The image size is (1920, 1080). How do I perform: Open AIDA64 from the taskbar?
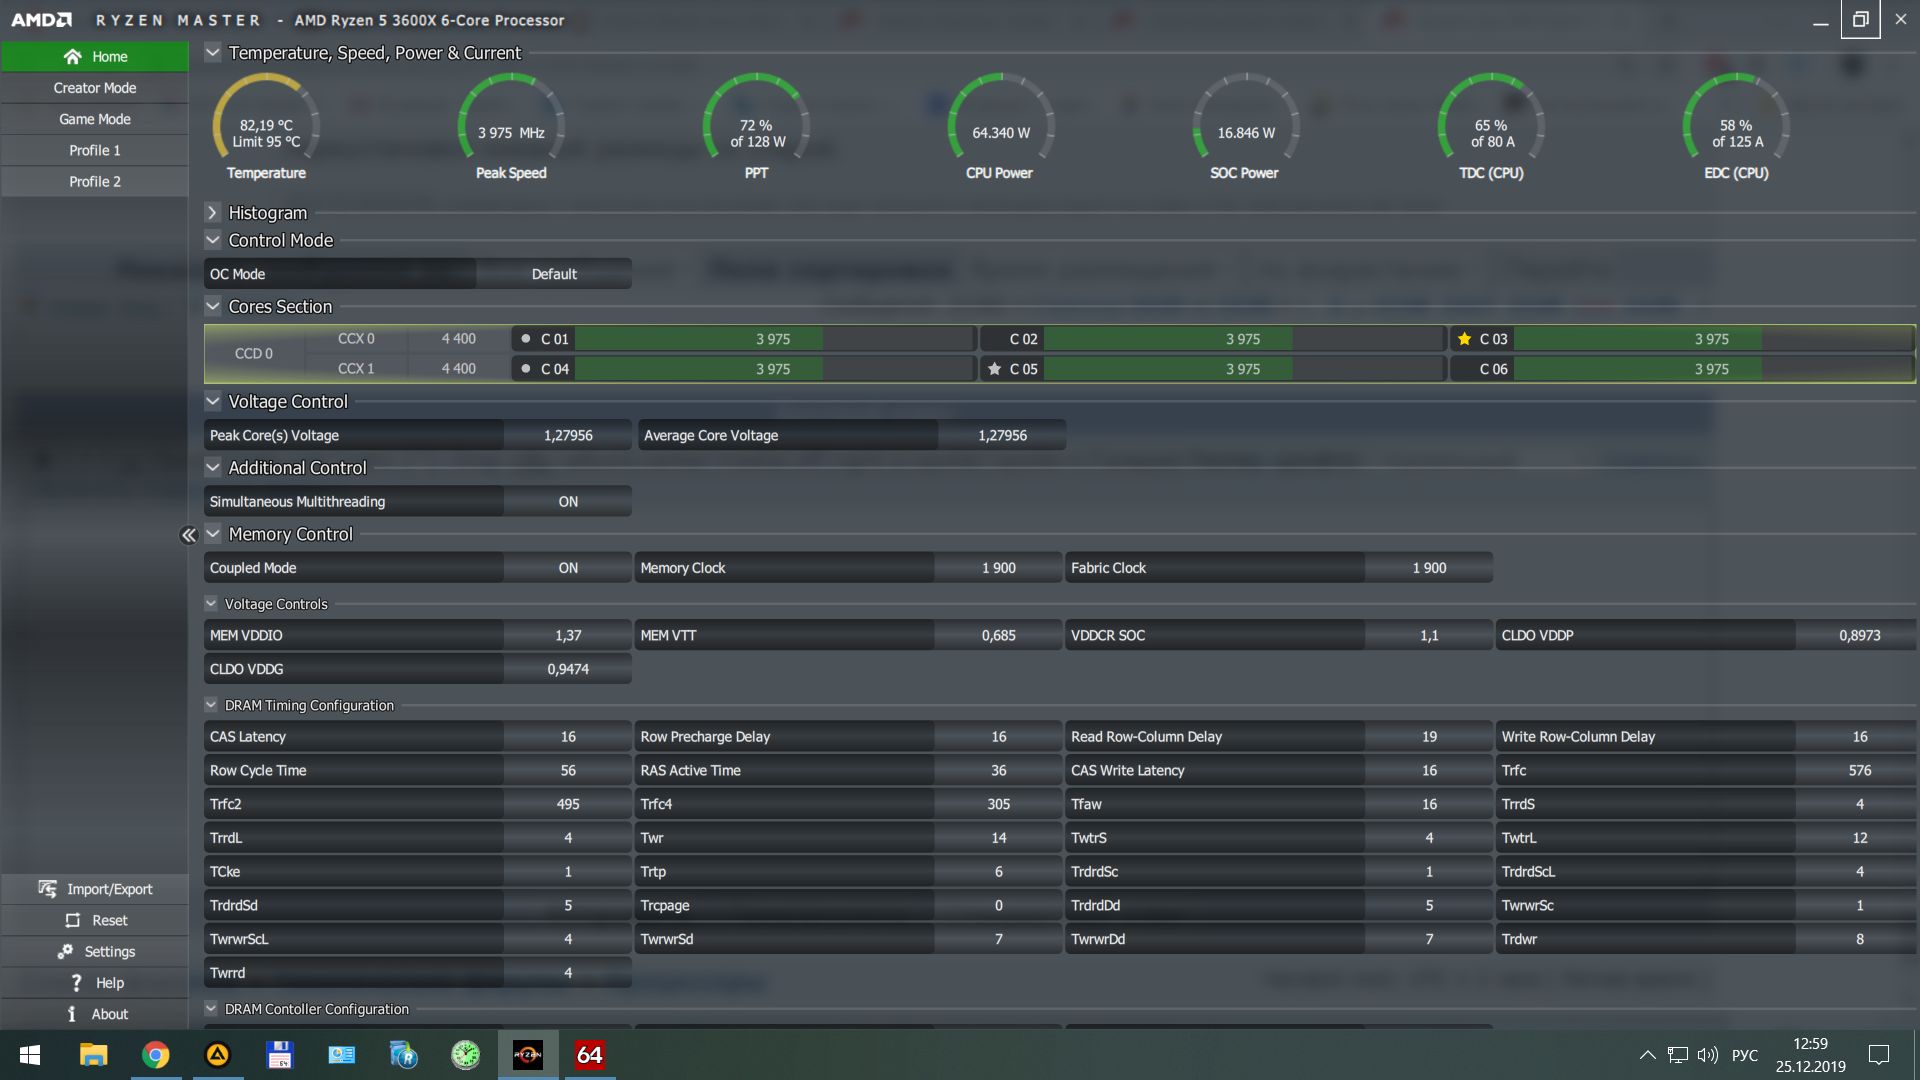coord(589,1055)
